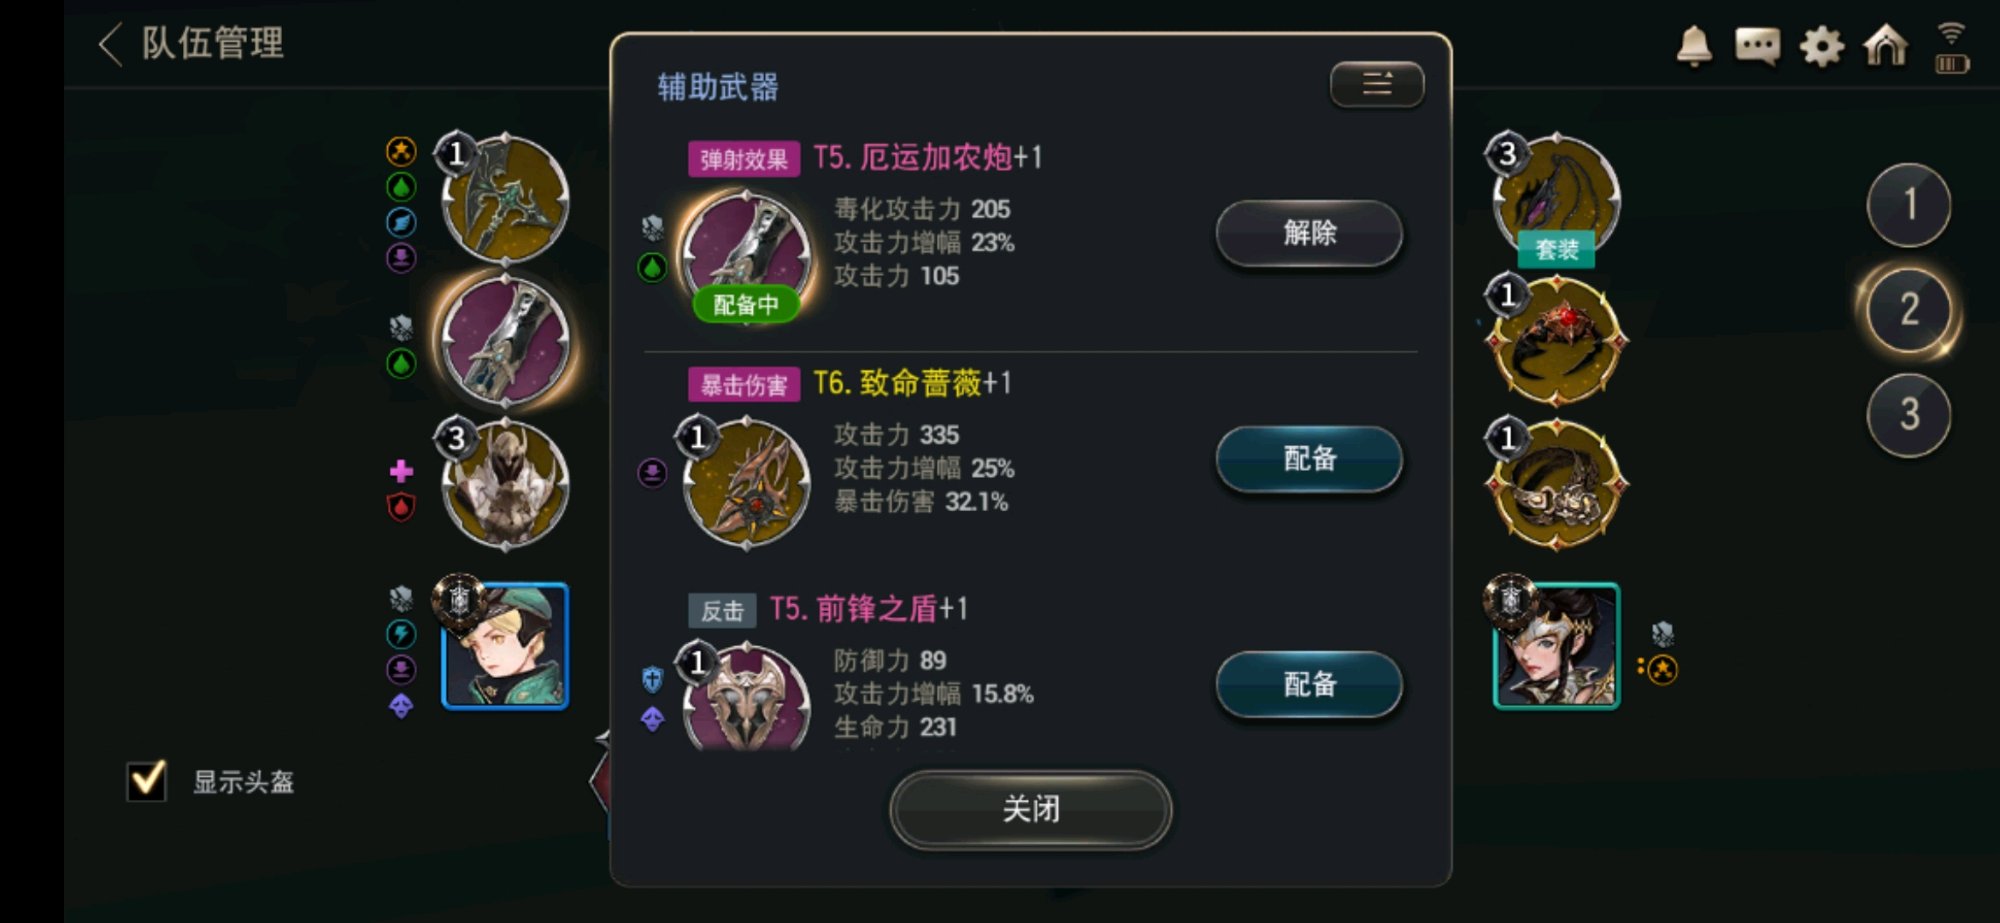This screenshot has height=923, width=2000.
Task: Select the horned helmet armor slot
Action: coord(505,485)
